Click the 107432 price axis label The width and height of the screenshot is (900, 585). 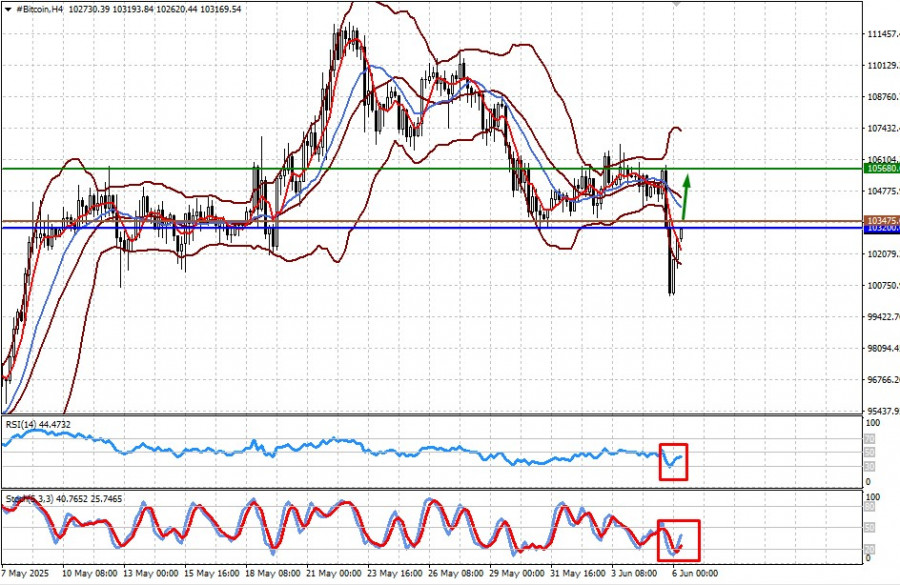pyautogui.click(x=883, y=128)
